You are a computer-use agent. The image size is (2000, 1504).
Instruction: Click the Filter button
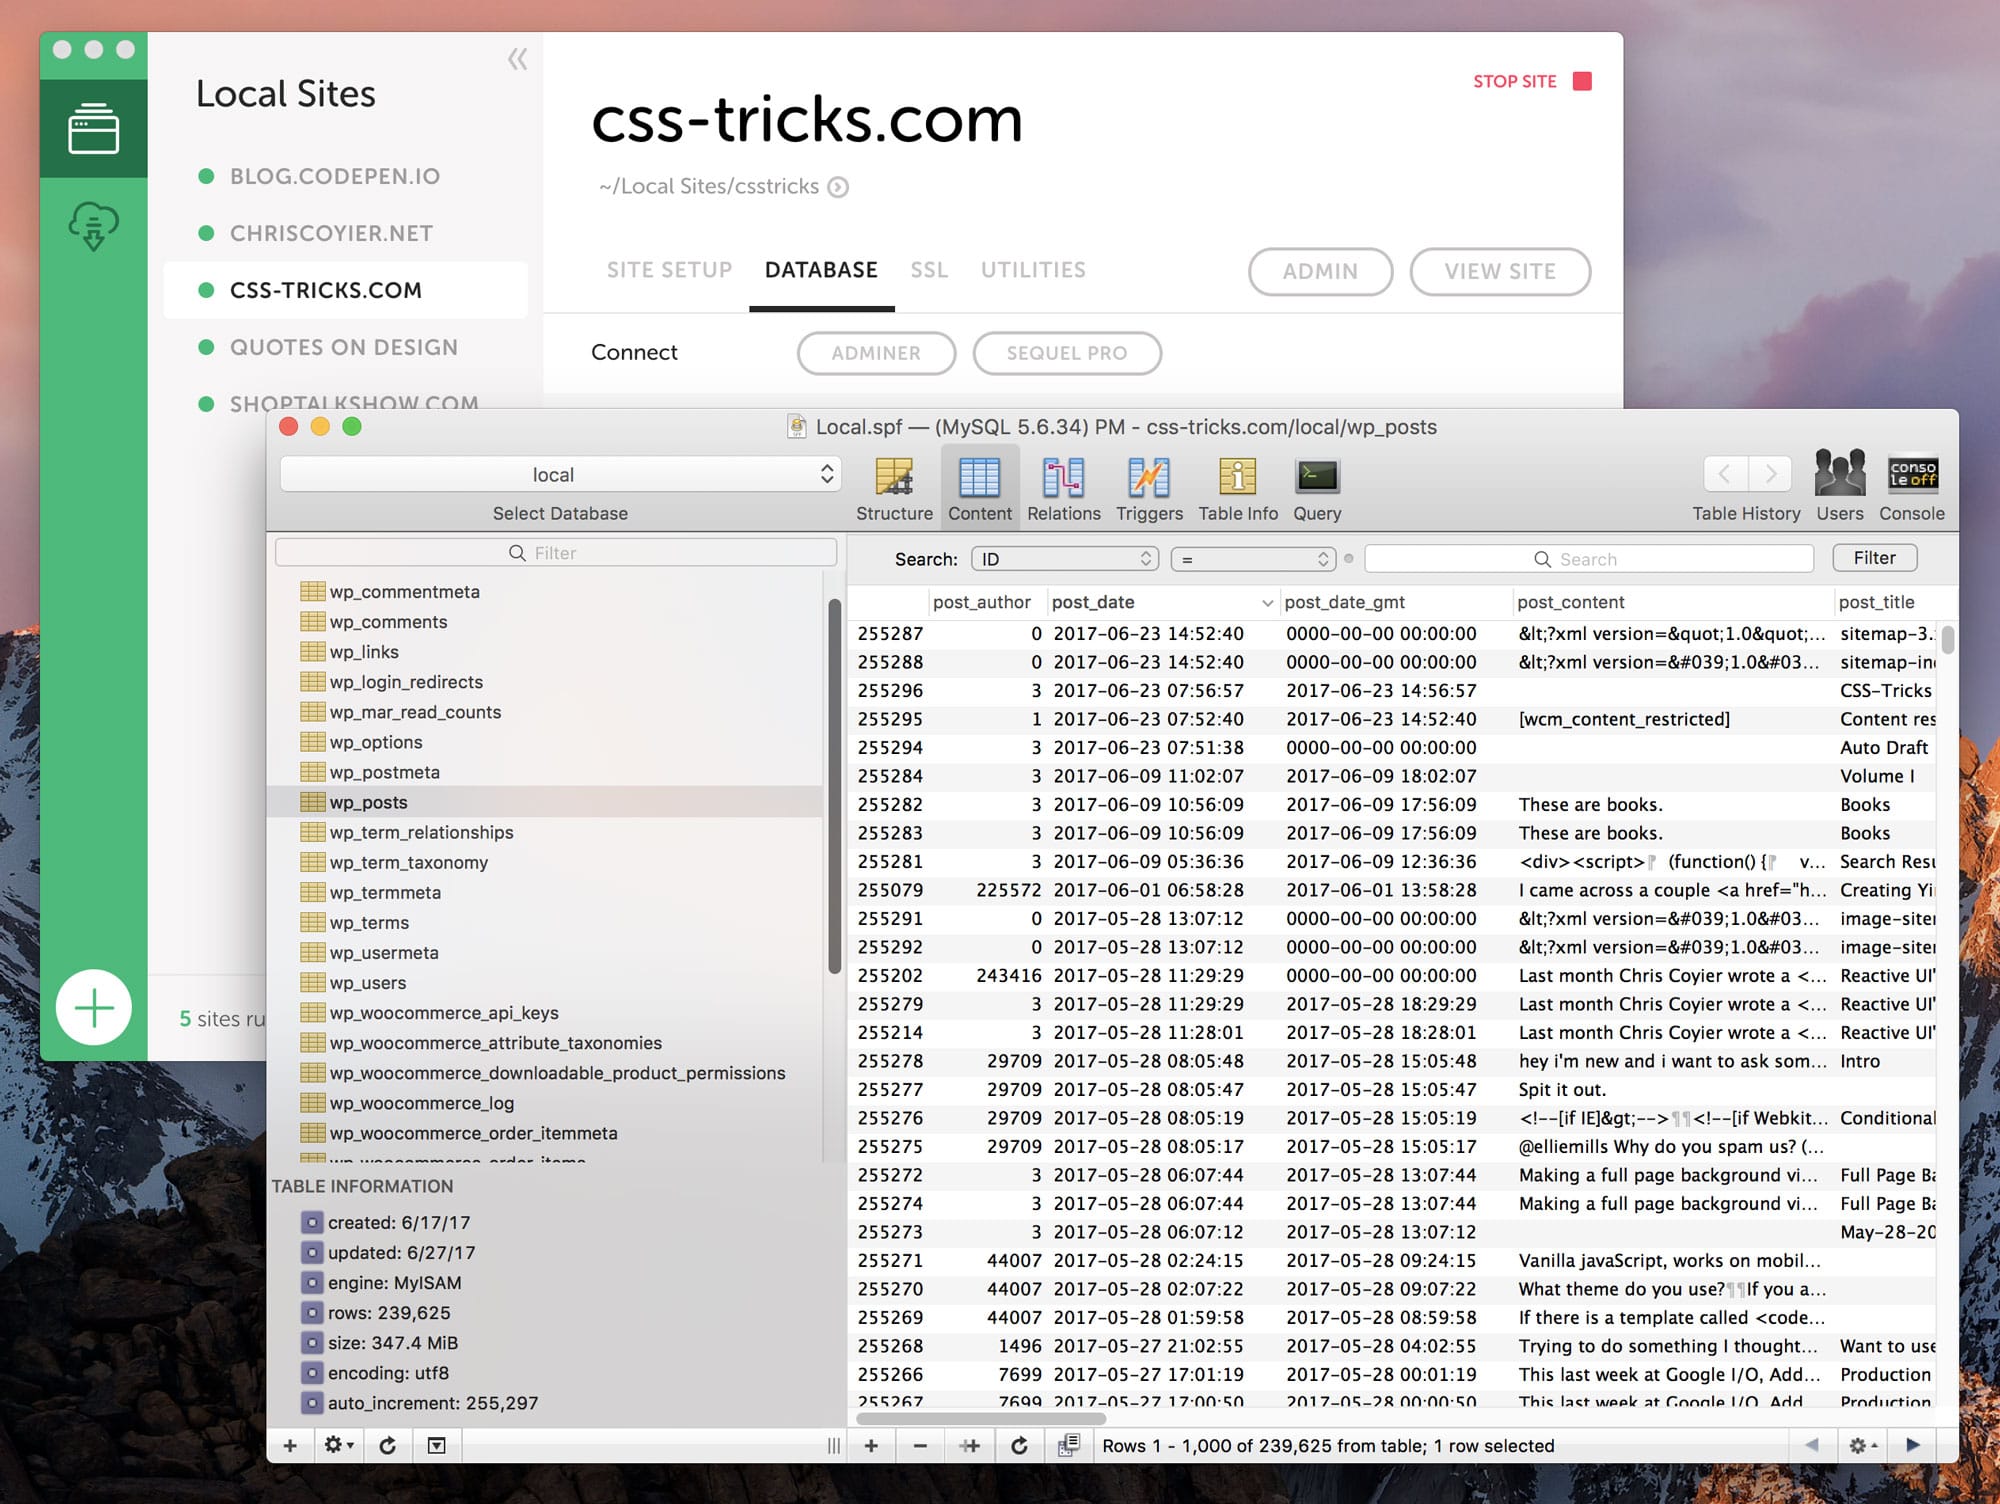[x=1874, y=558]
